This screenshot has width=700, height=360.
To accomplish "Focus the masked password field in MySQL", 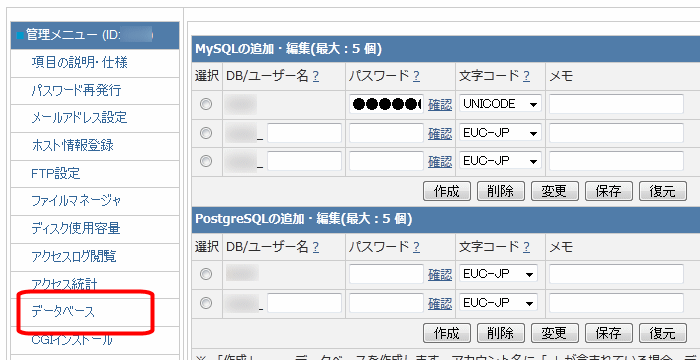I will (387, 104).
